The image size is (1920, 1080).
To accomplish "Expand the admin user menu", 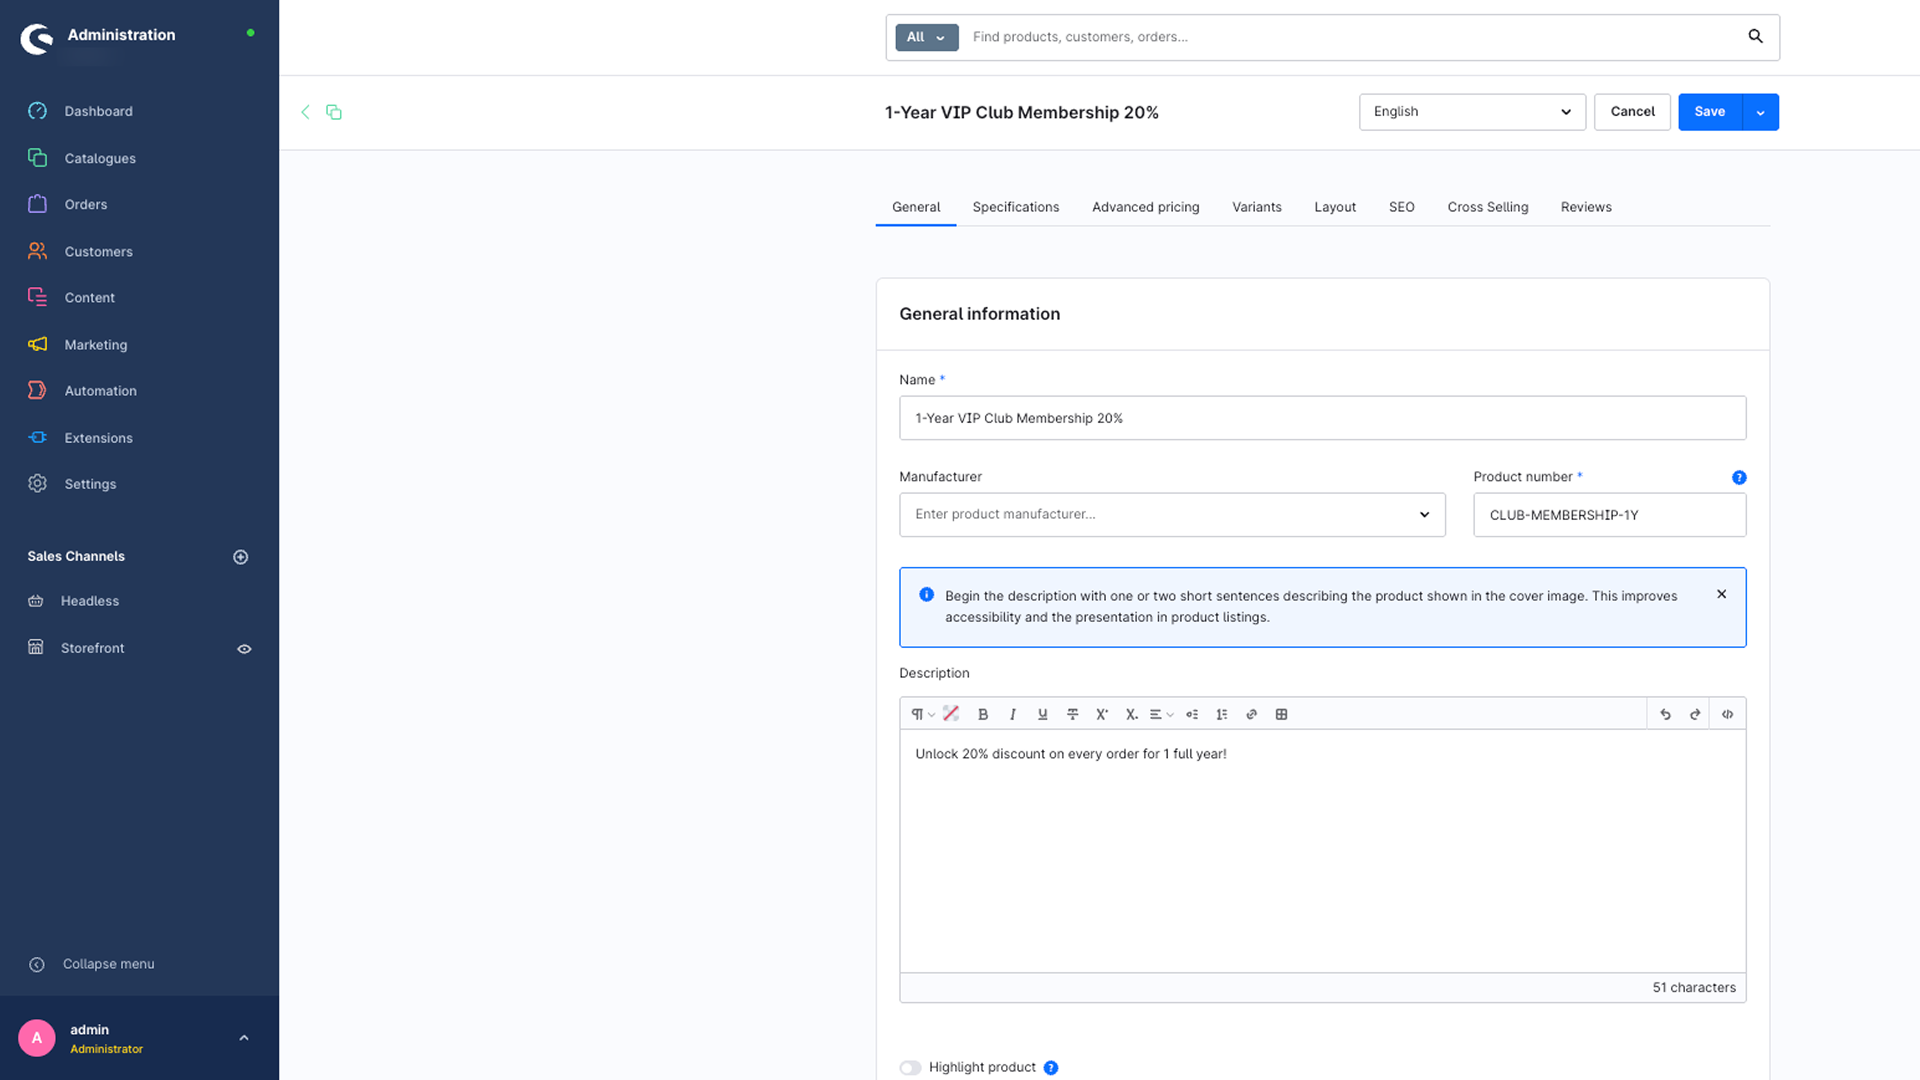I will [244, 1038].
